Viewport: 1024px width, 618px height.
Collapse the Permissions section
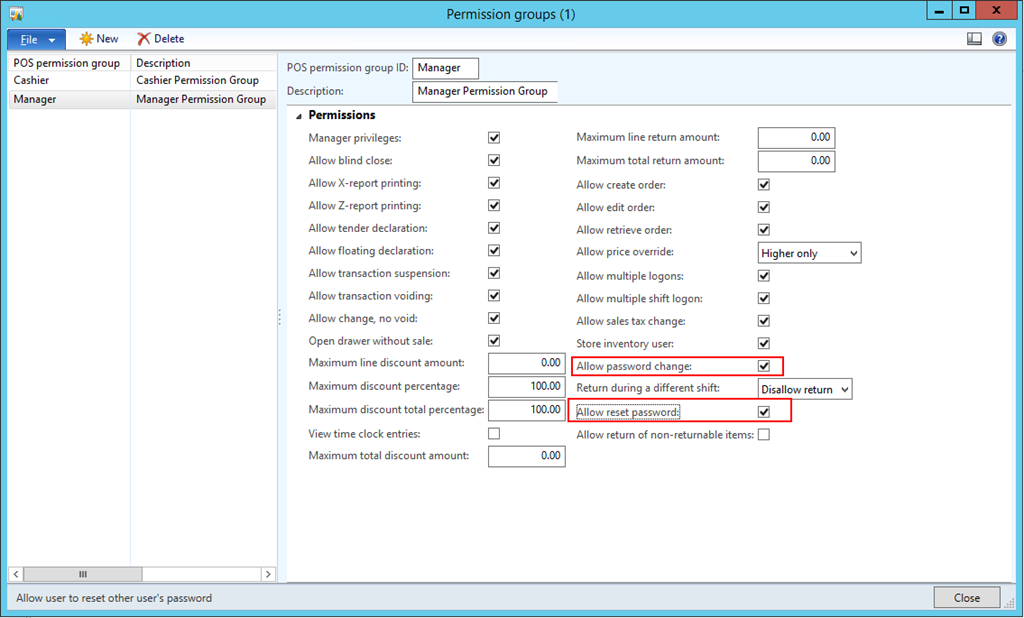point(299,116)
